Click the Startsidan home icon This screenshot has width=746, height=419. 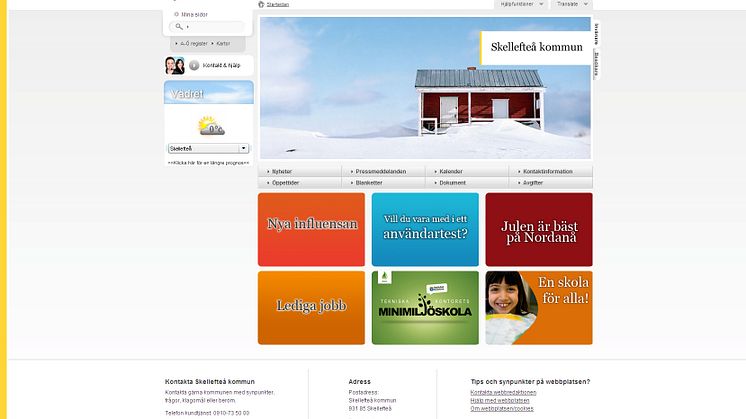(x=261, y=5)
